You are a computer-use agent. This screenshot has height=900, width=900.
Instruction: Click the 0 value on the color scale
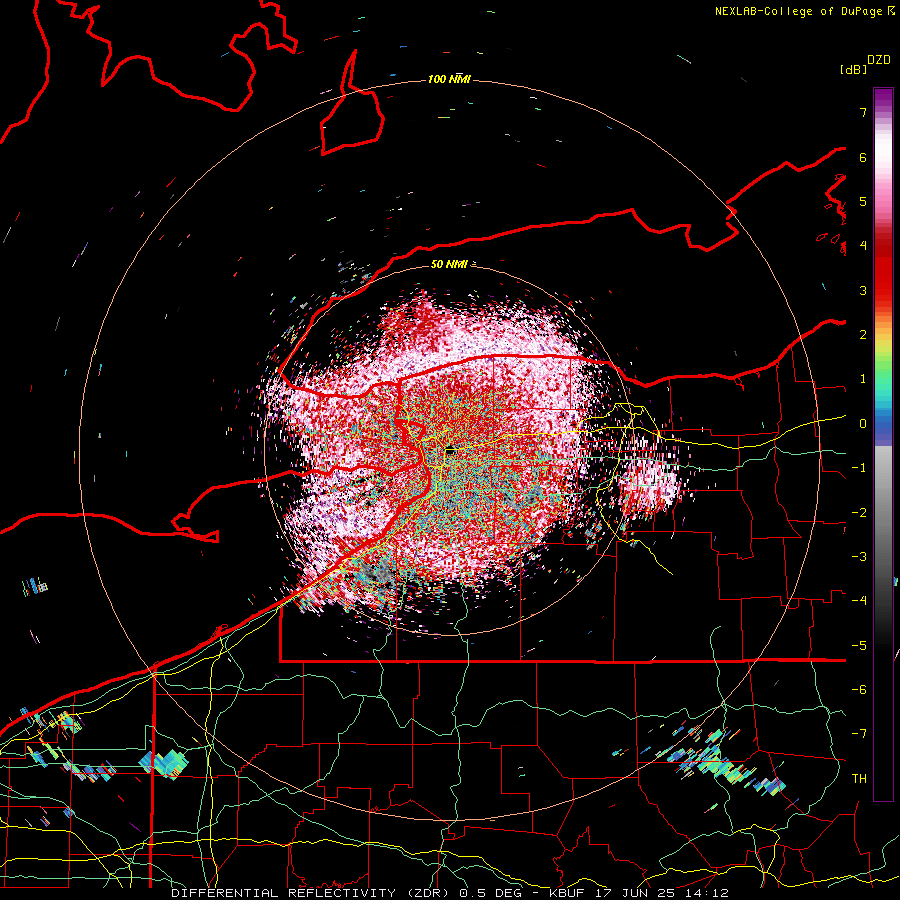863,424
